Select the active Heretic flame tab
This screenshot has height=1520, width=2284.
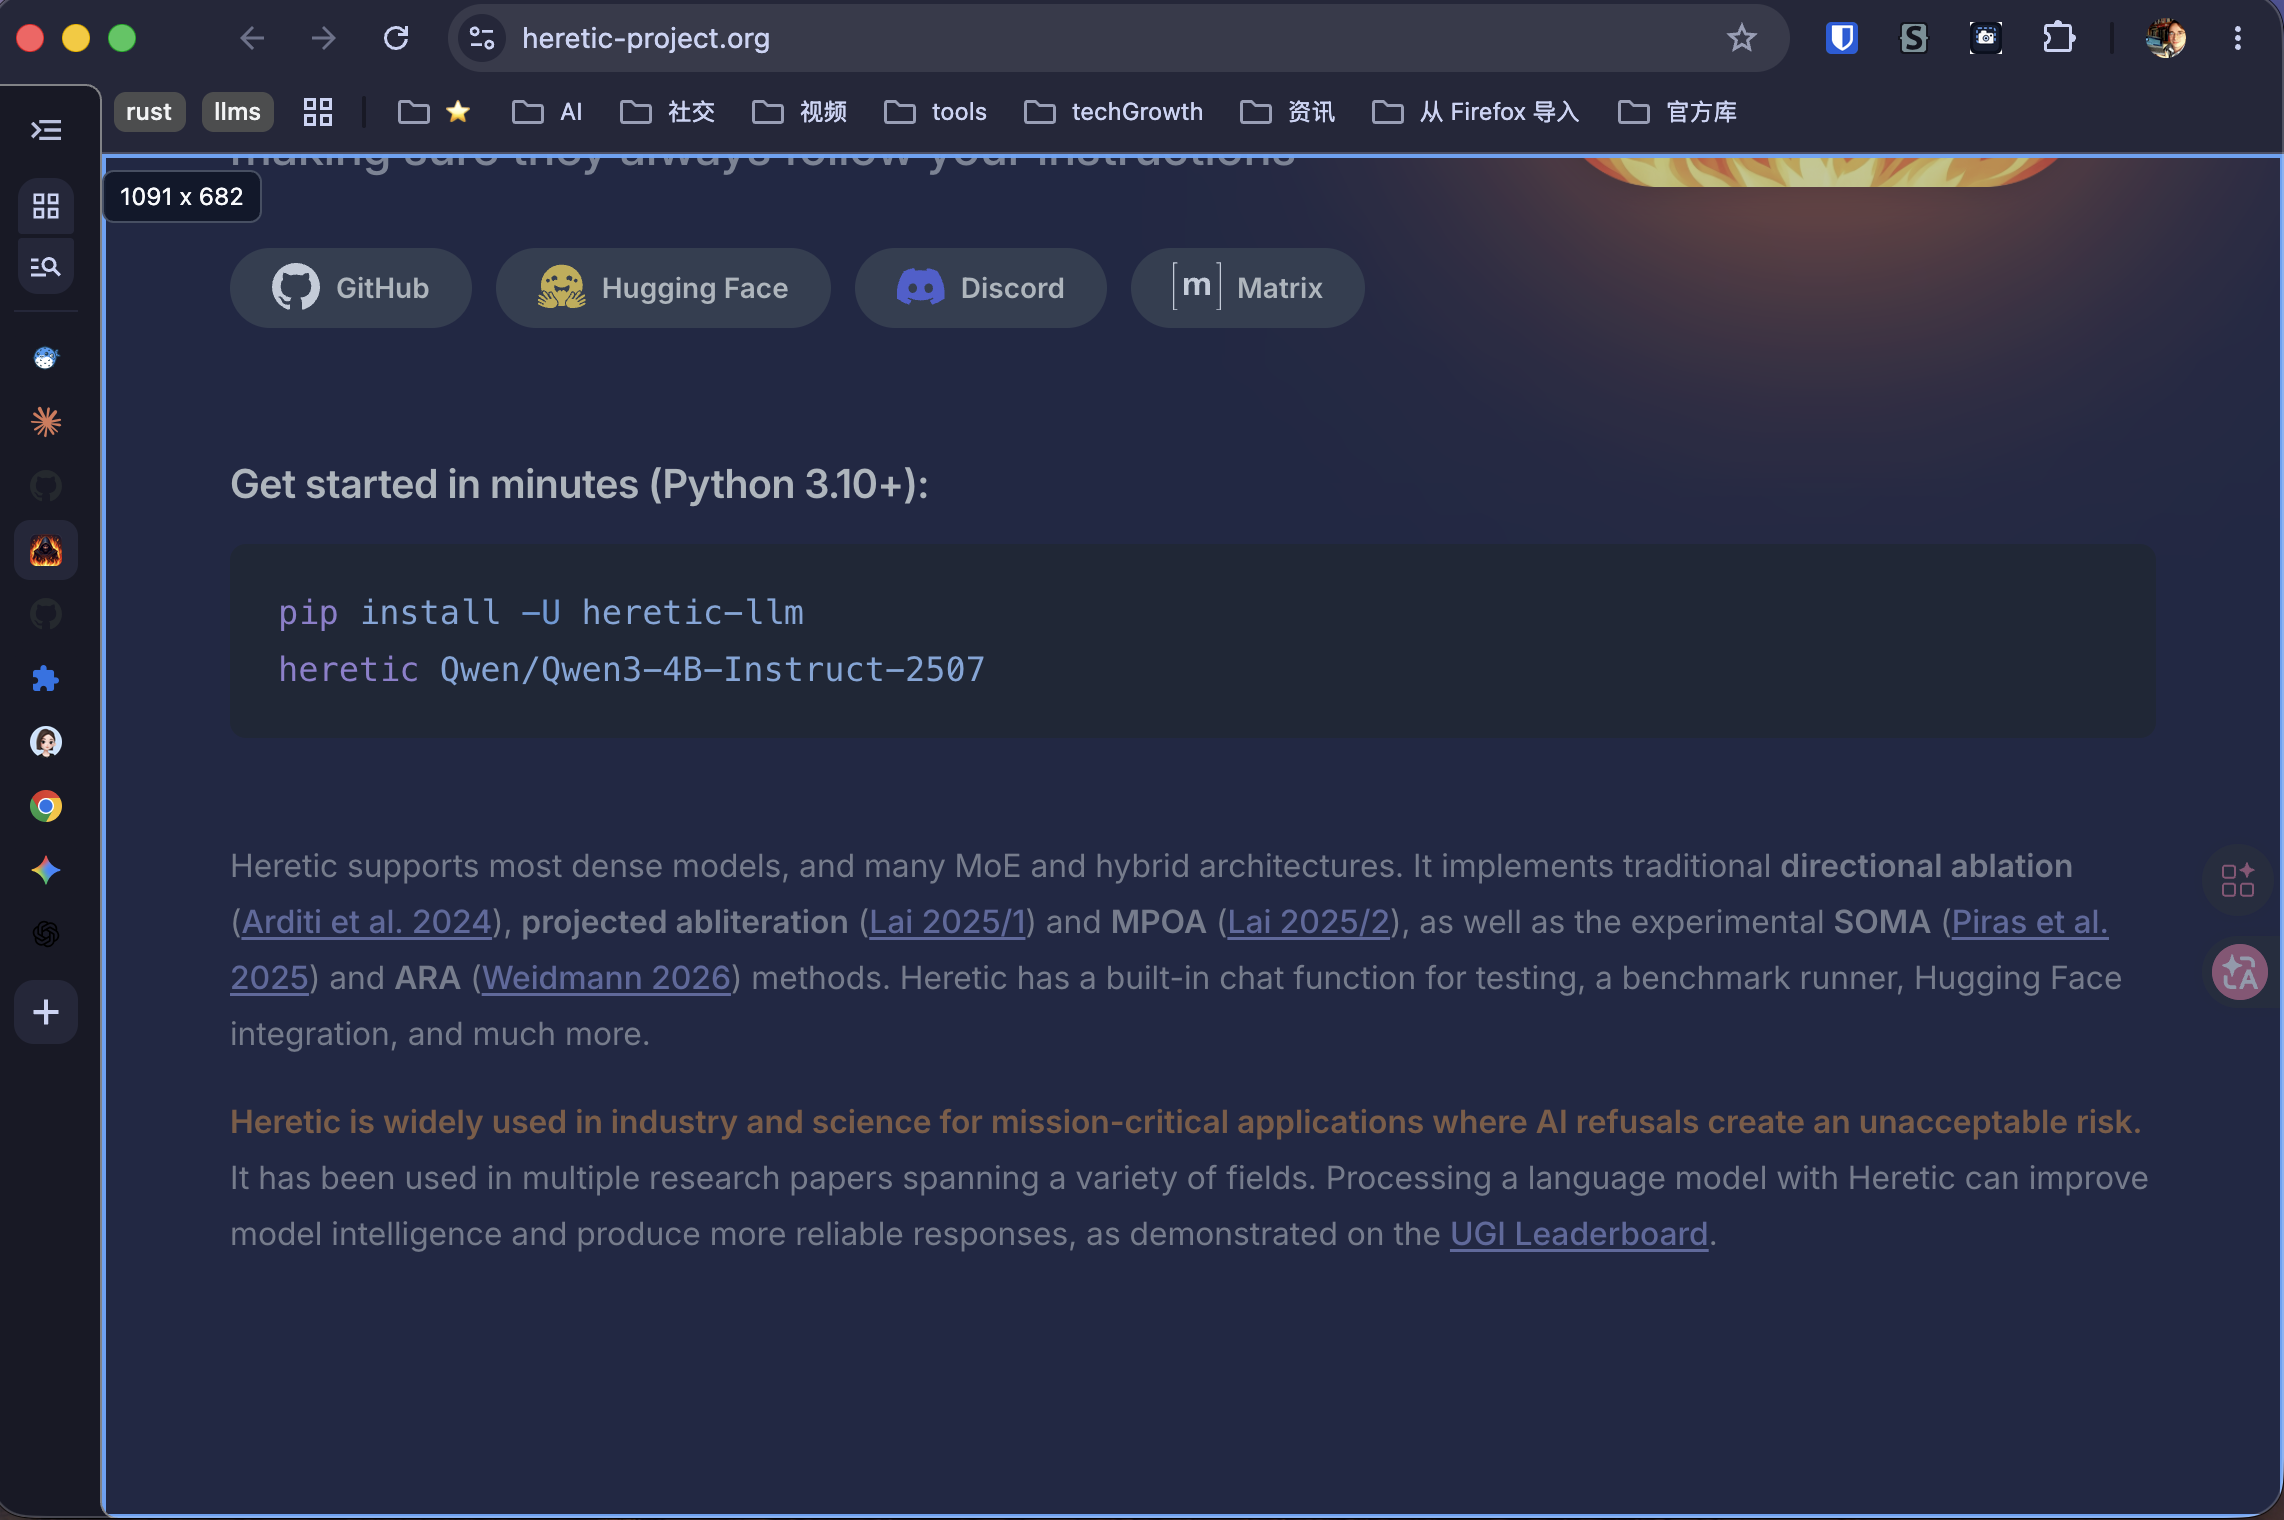pos(46,550)
